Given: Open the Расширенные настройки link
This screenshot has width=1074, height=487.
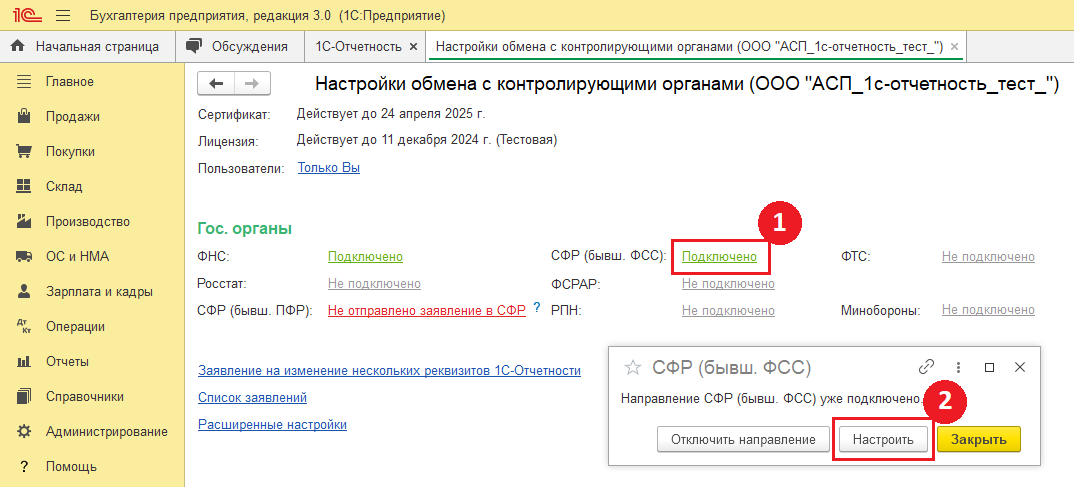Looking at the screenshot, I should tap(272, 424).
